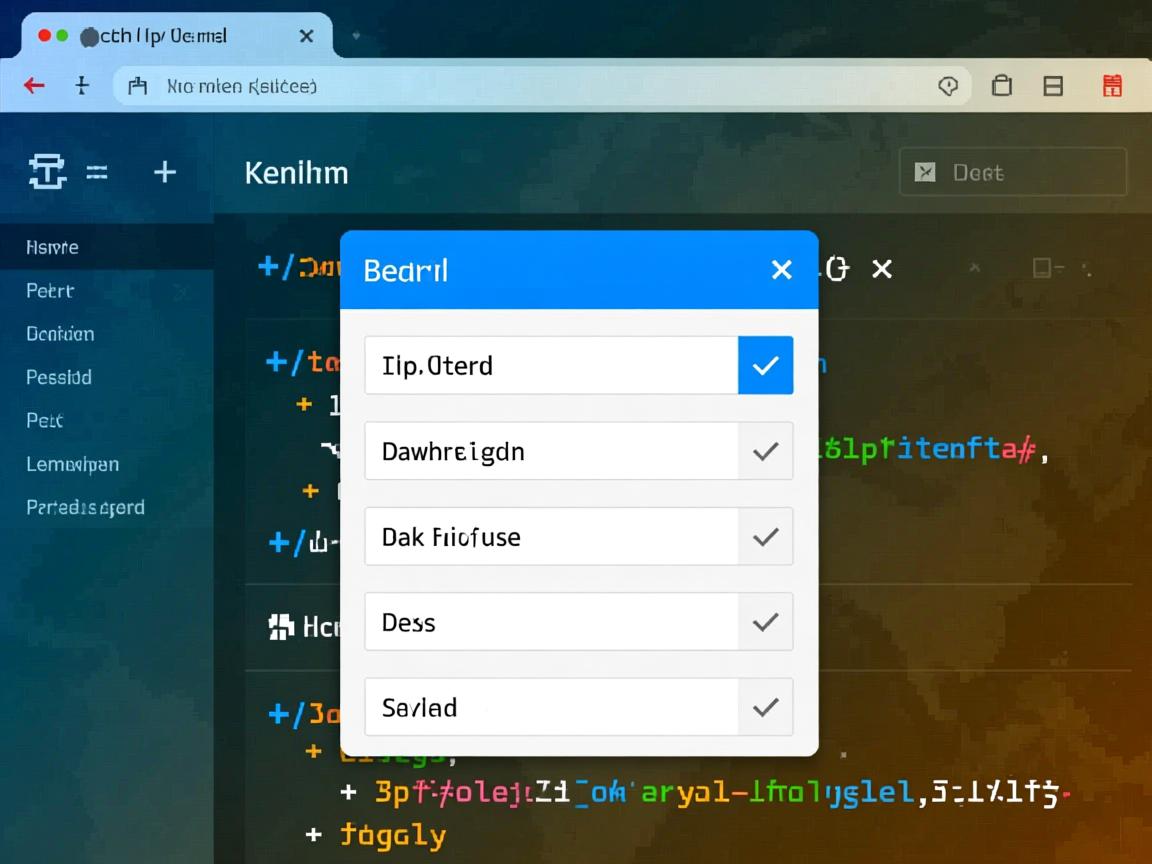Click the Kenihm app logo icon
The image size is (1152, 864).
pyautogui.click(x=47, y=172)
